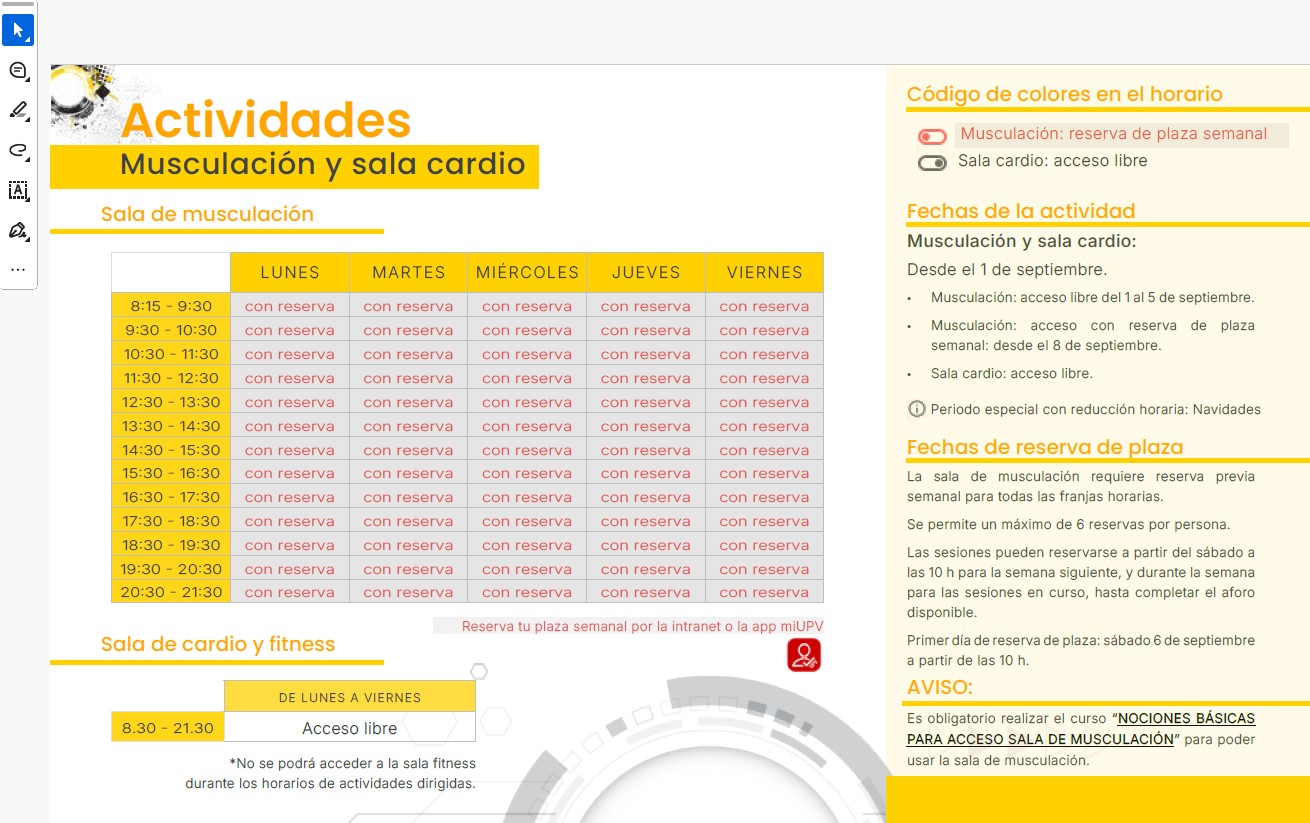
Task: Click 'Reserva tu plaza semanal' intranet note
Action: [x=643, y=627]
